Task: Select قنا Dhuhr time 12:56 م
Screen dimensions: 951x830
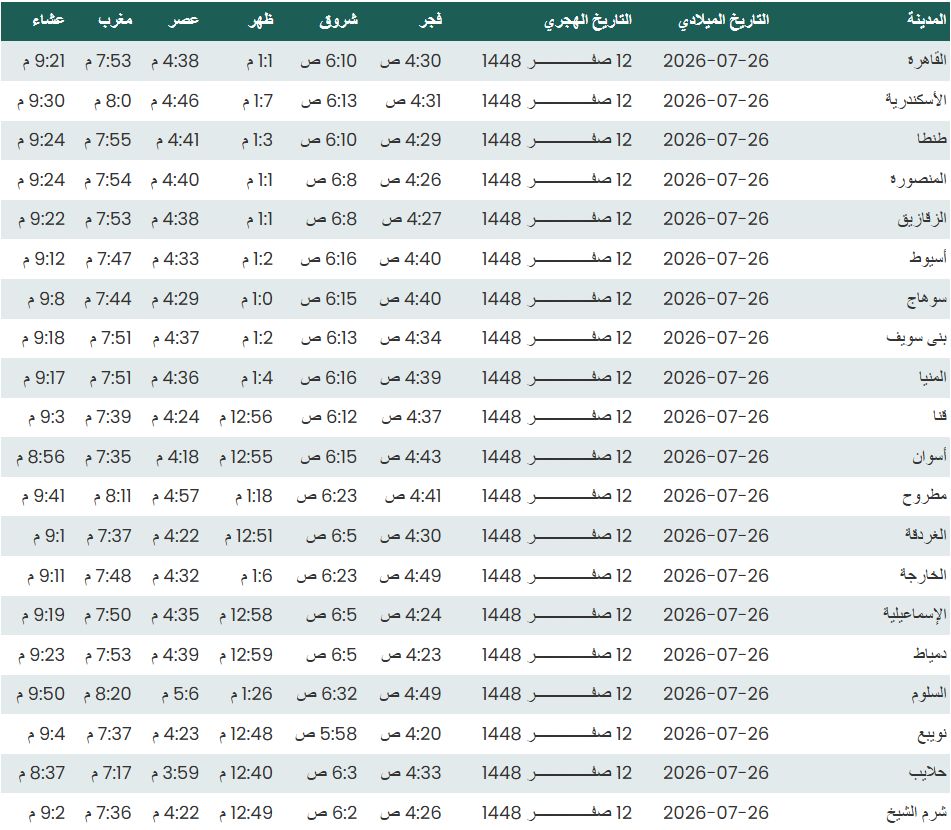Action: [x=246, y=417]
